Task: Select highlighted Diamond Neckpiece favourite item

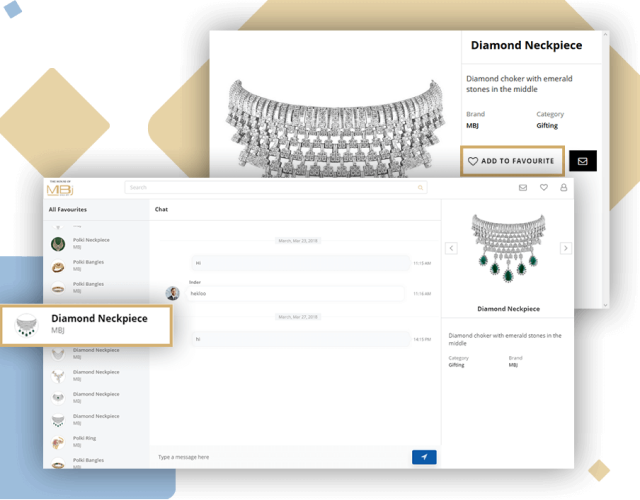Action: tap(87, 324)
